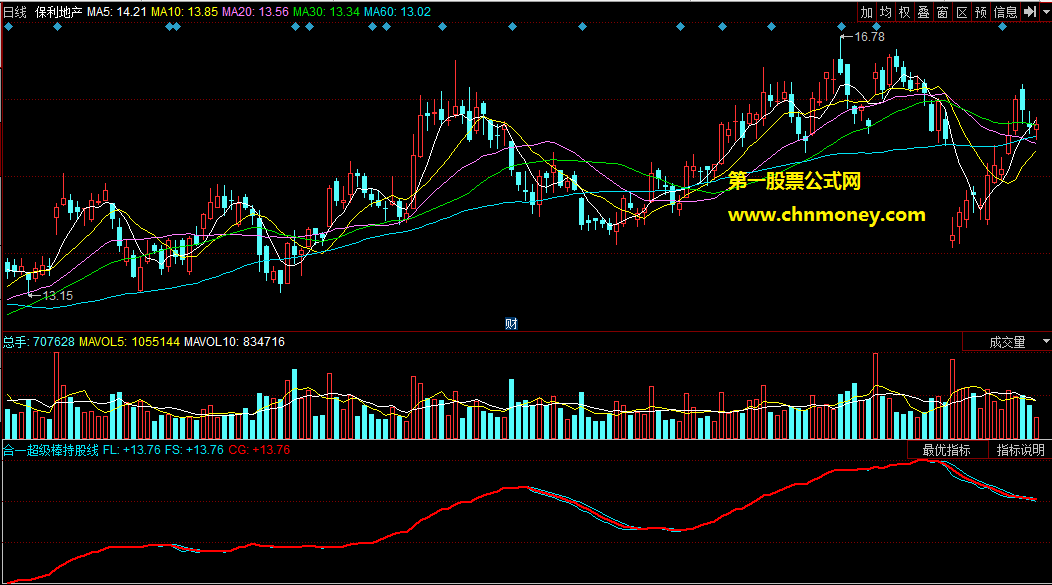This screenshot has height=585, width=1052.
Task: Select the 叠 overlay stock button
Action: pyautogui.click(x=924, y=12)
